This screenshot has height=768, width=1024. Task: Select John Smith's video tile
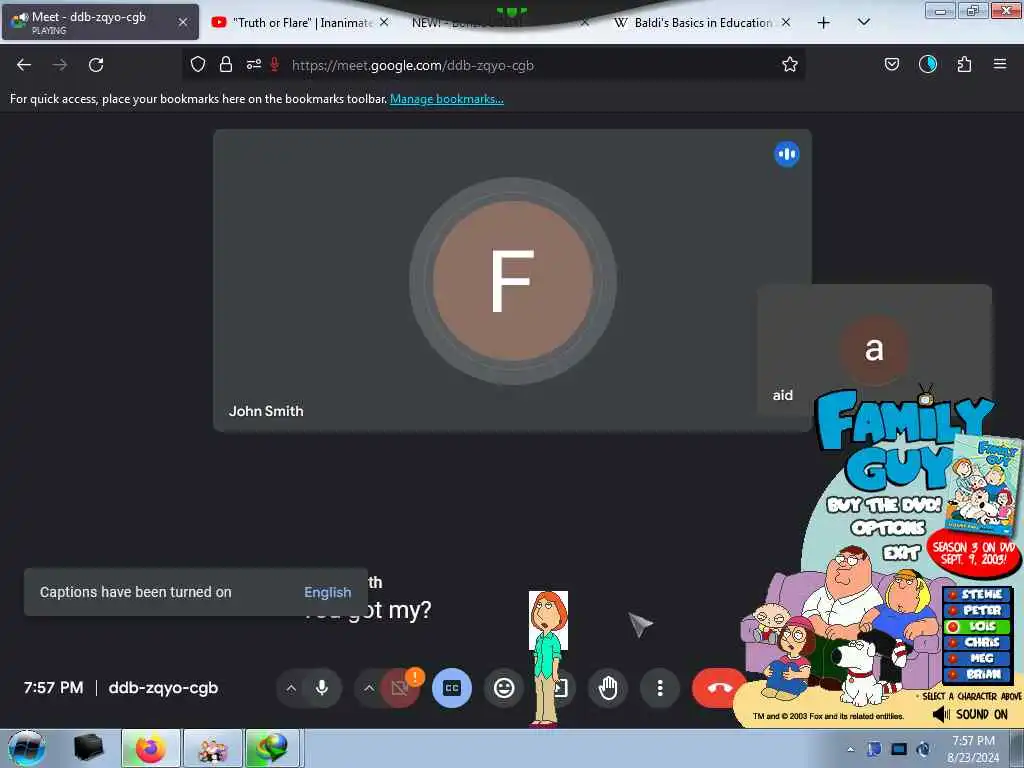513,280
